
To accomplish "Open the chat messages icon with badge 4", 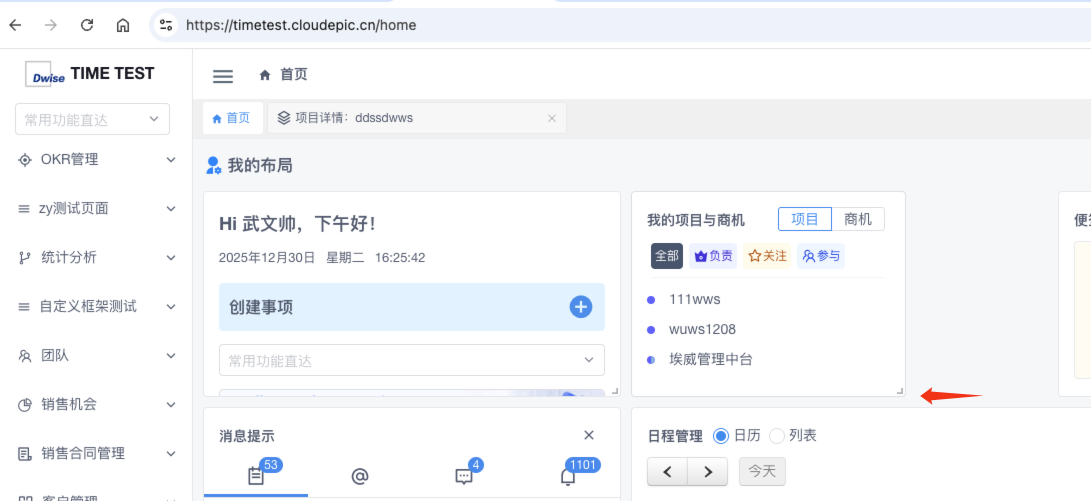I will (x=464, y=477).
